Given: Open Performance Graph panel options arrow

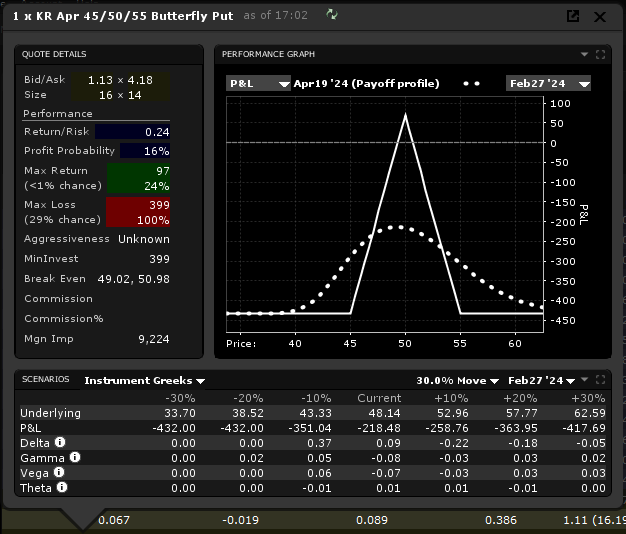Looking at the screenshot, I should pyautogui.click(x=585, y=54).
